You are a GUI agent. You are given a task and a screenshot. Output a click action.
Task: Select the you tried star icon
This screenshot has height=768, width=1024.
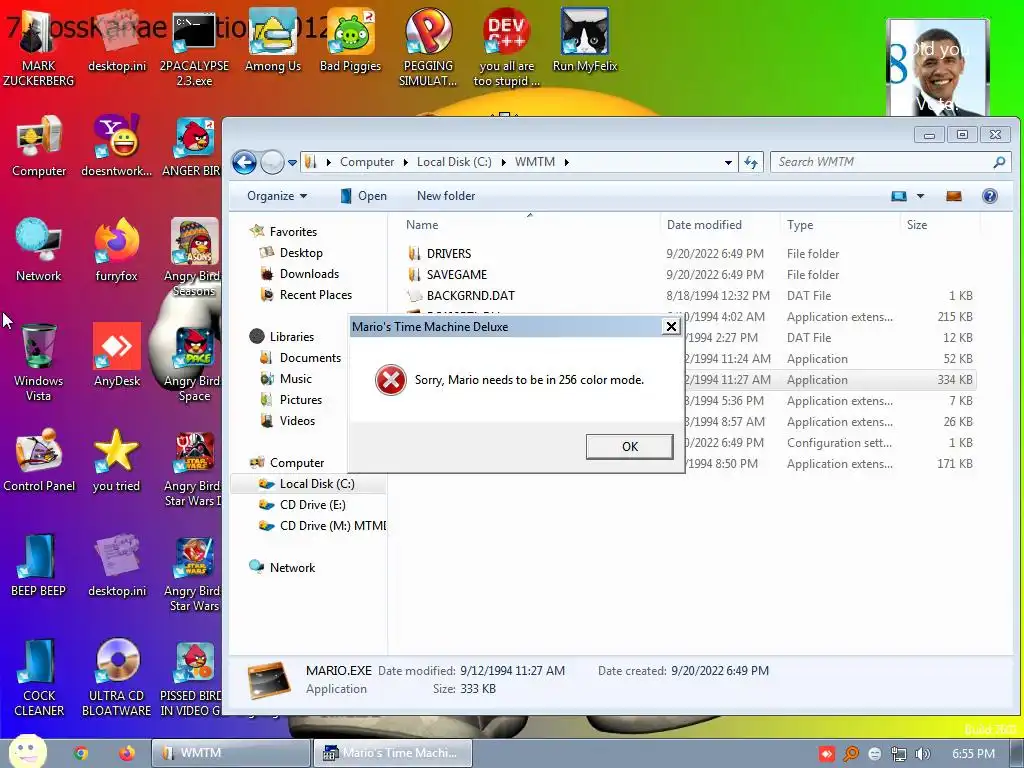pyautogui.click(x=116, y=461)
